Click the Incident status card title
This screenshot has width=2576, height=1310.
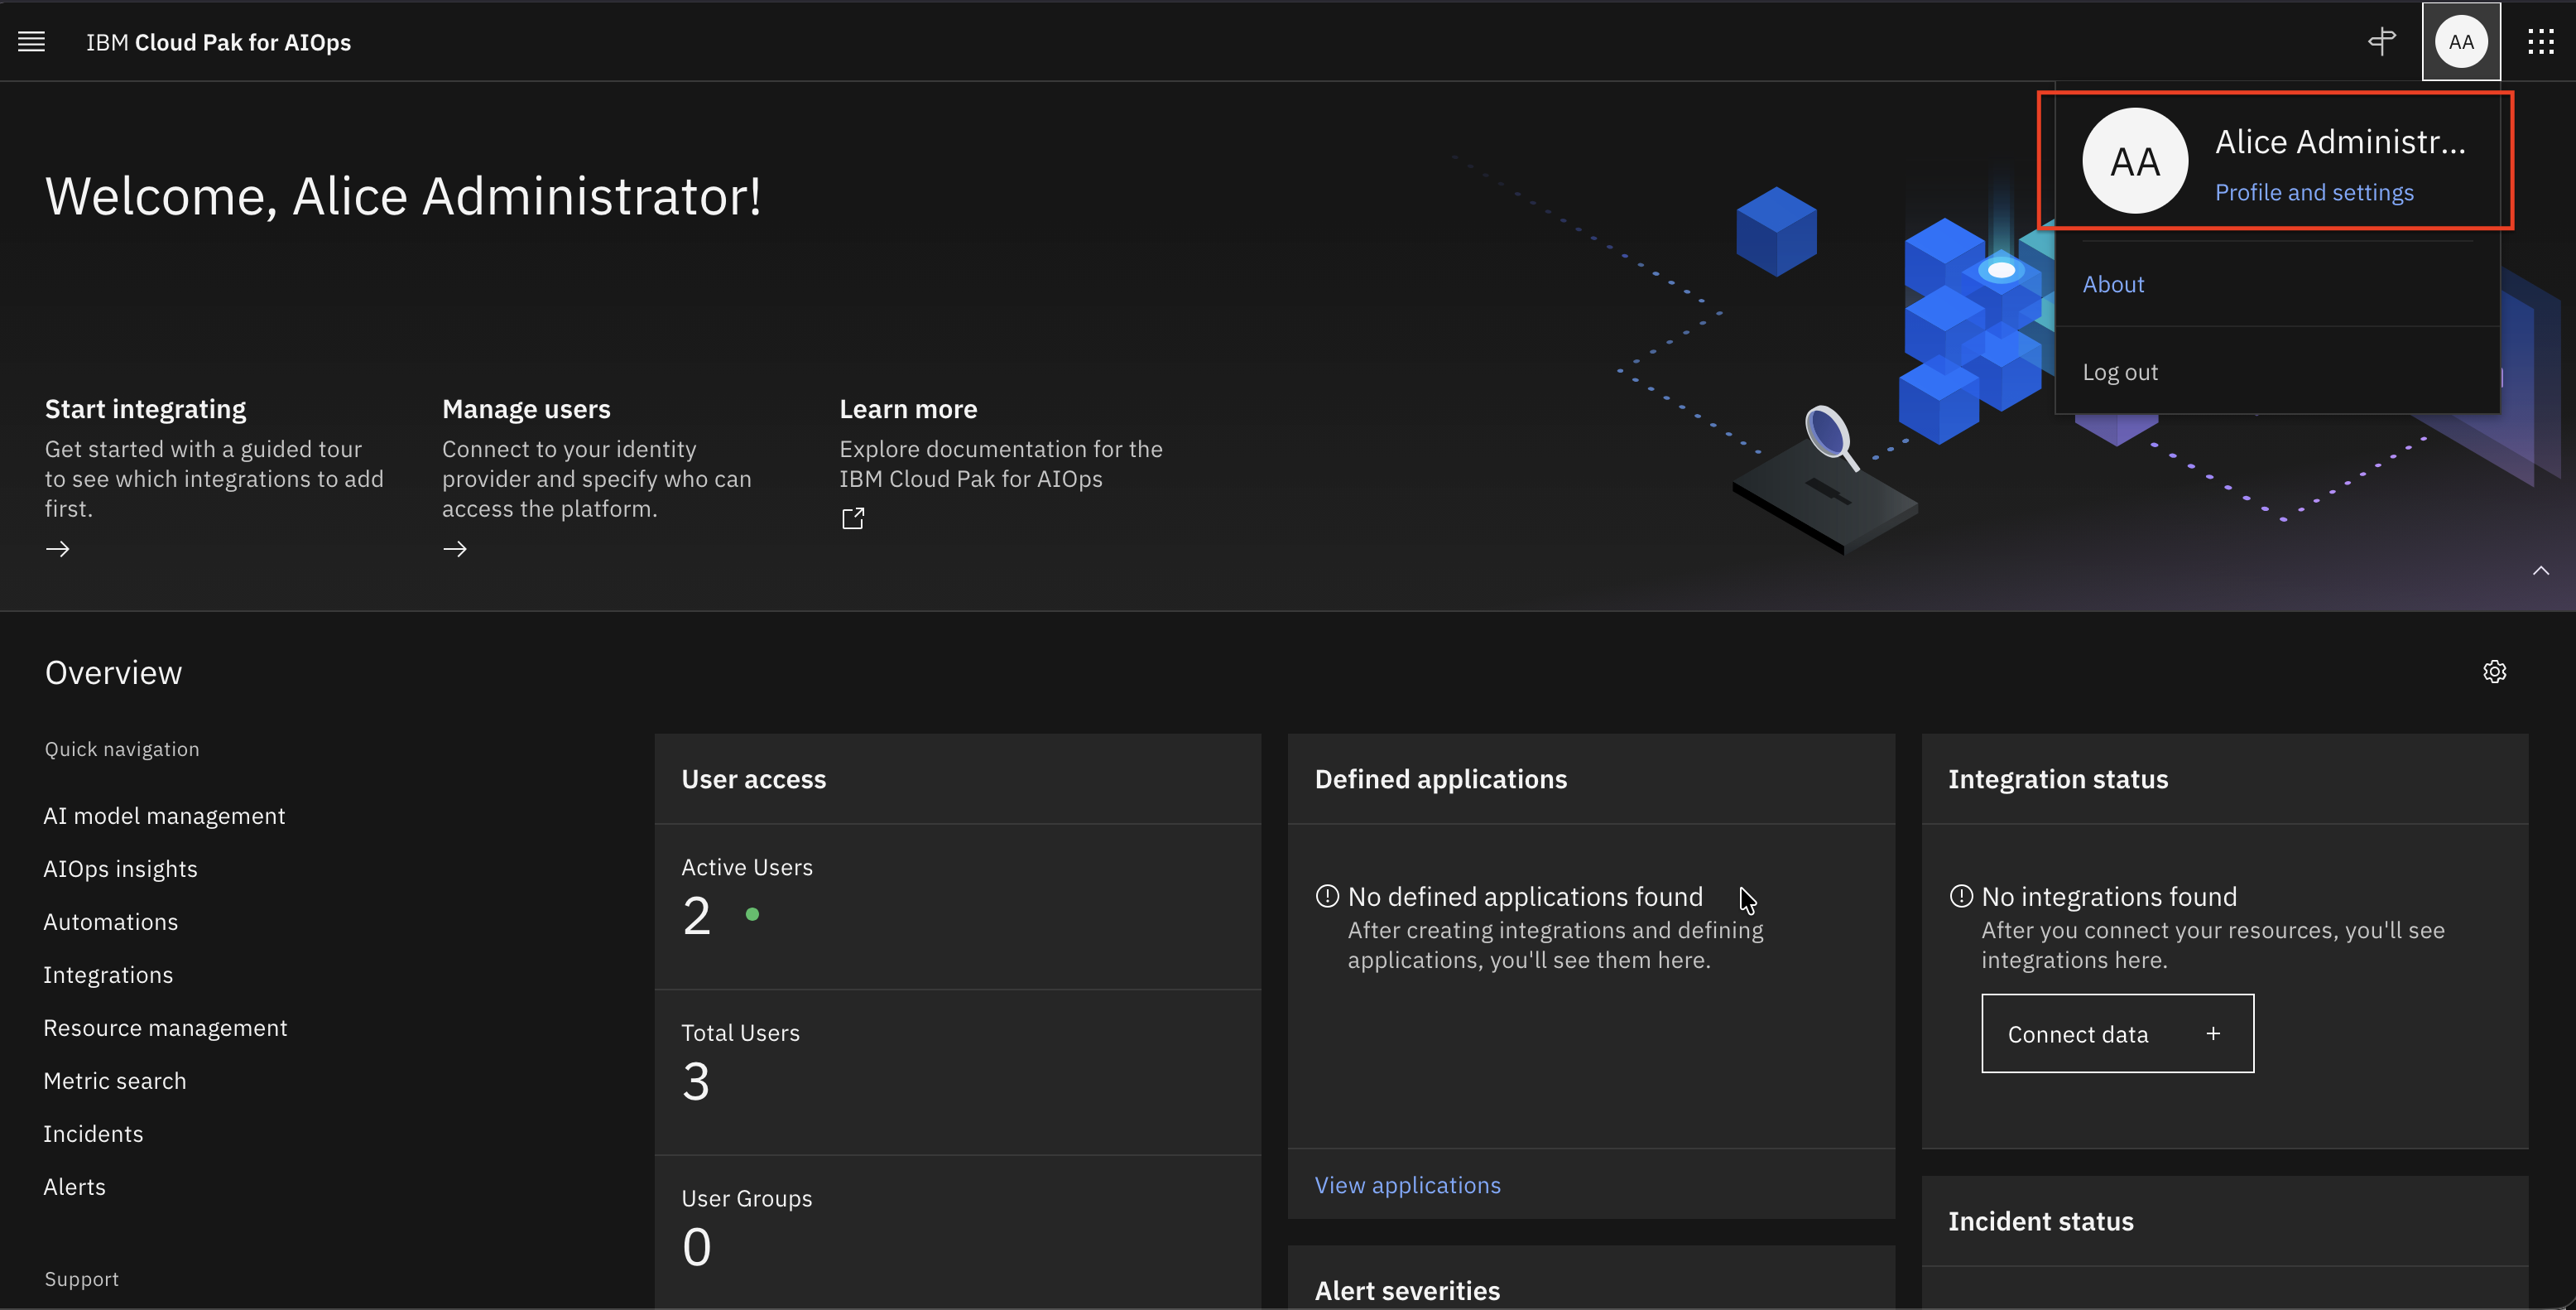[x=2040, y=1221]
